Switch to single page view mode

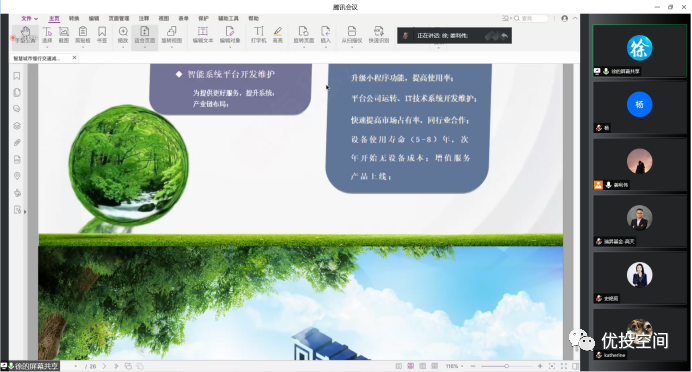point(399,366)
